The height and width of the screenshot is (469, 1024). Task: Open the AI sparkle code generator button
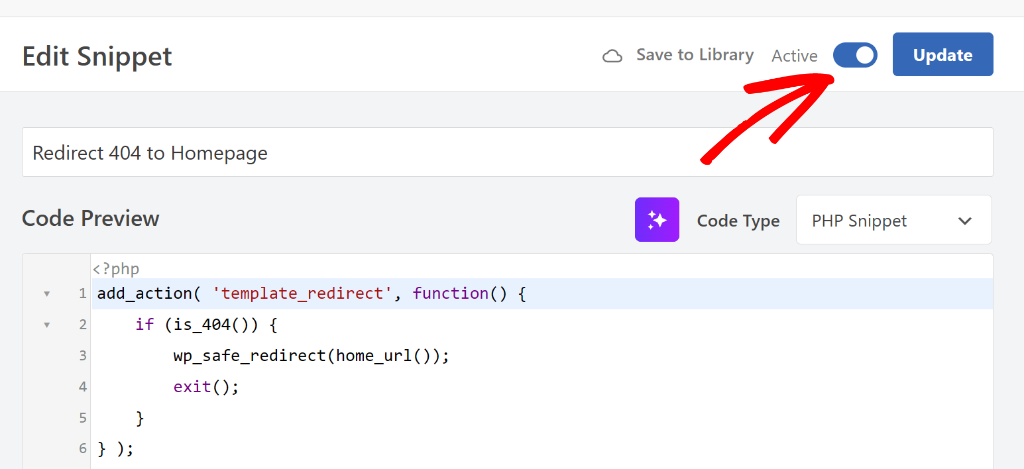click(657, 220)
